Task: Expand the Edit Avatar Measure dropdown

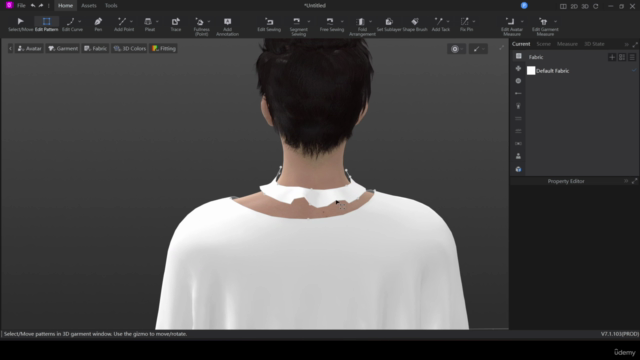Action: coord(522,21)
